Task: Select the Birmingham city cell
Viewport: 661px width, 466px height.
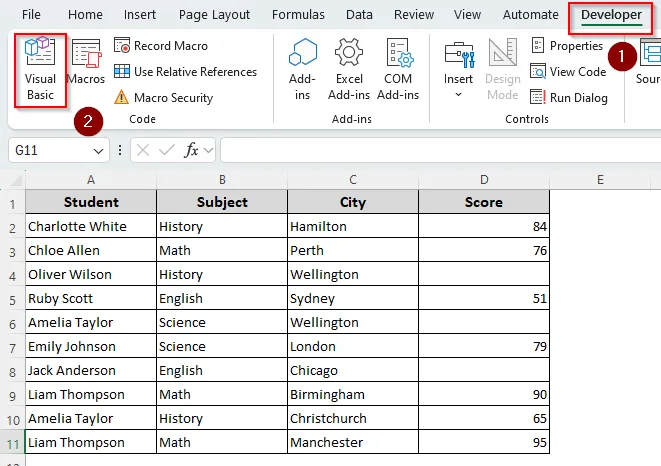Action: point(353,394)
